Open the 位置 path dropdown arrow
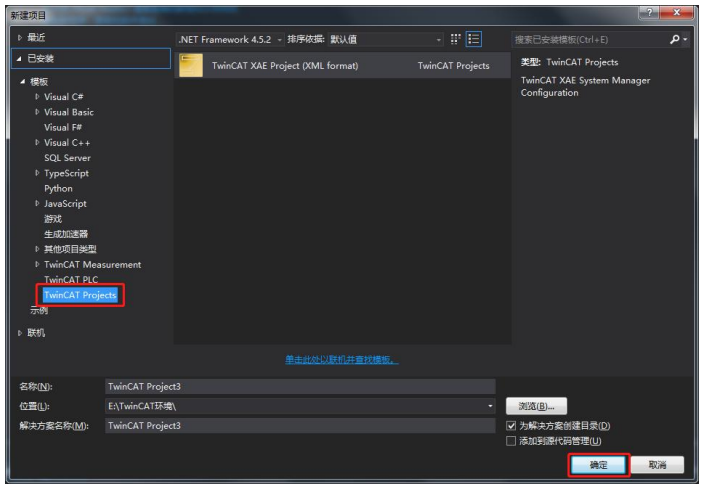705x492 pixels. 490,406
